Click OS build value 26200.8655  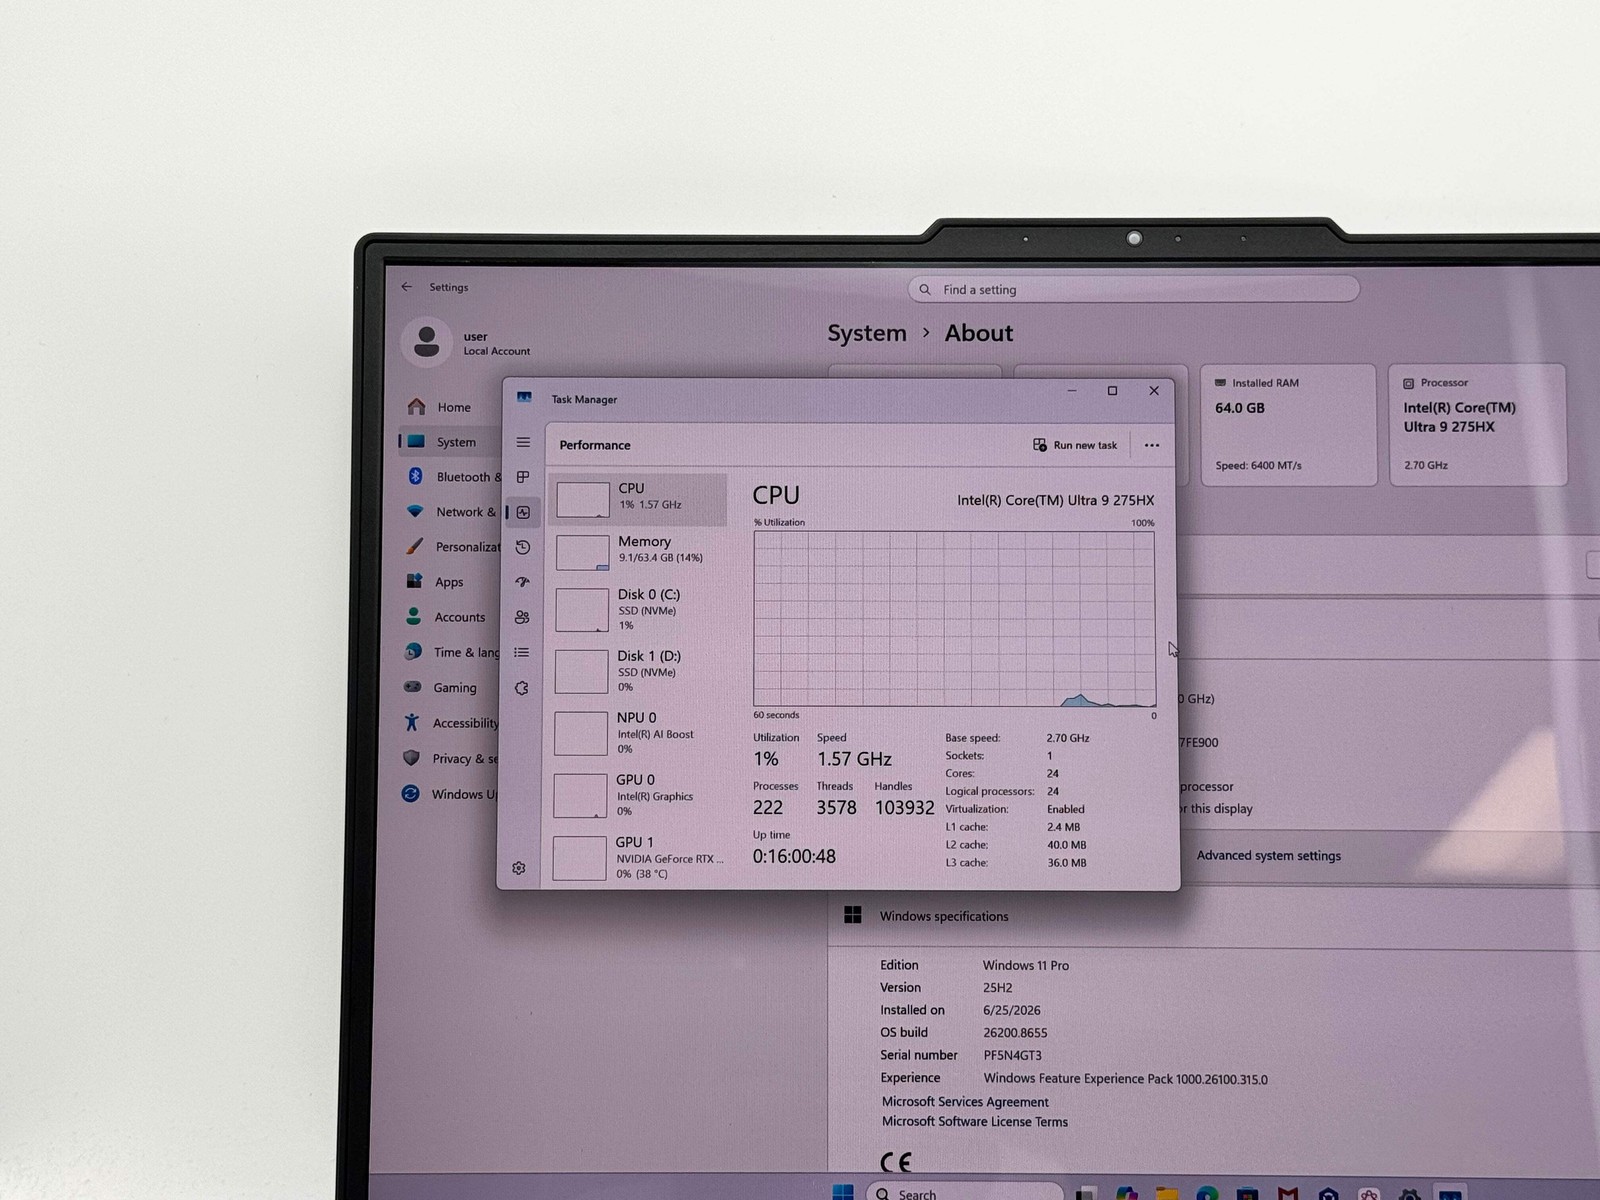point(1015,1032)
